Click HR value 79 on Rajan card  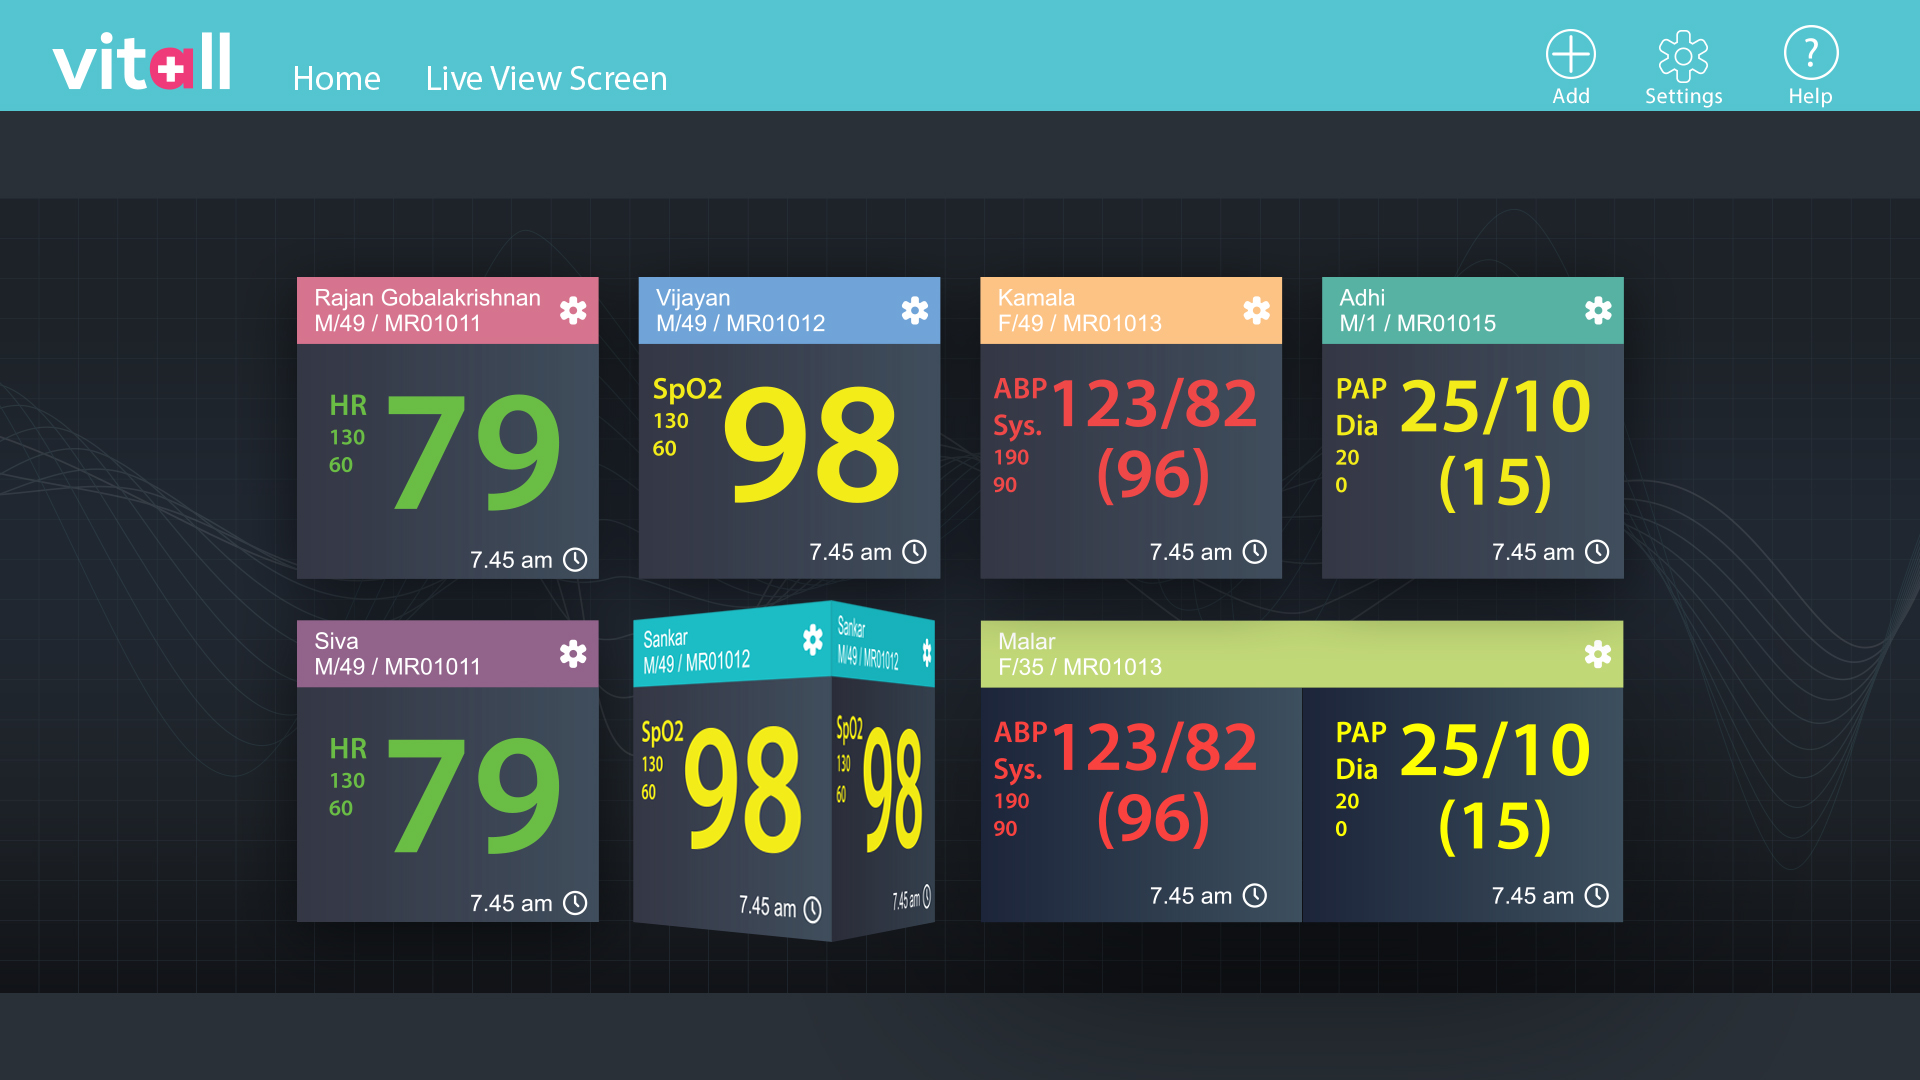474,452
